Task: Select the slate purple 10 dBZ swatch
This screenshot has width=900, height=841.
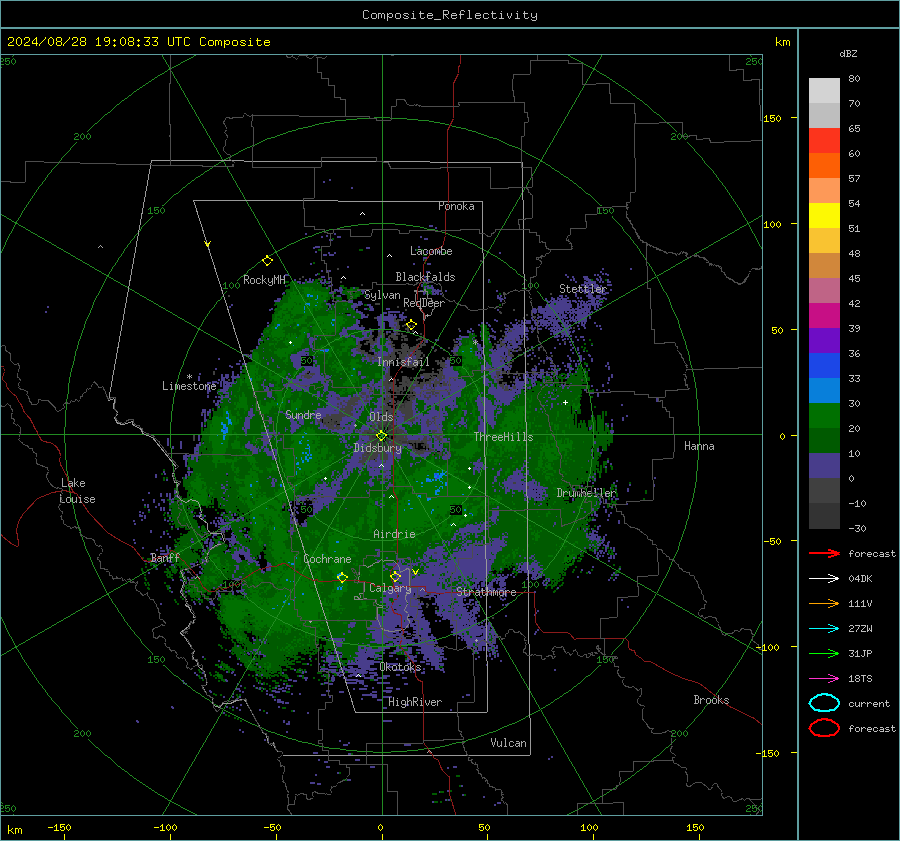Action: 824,465
